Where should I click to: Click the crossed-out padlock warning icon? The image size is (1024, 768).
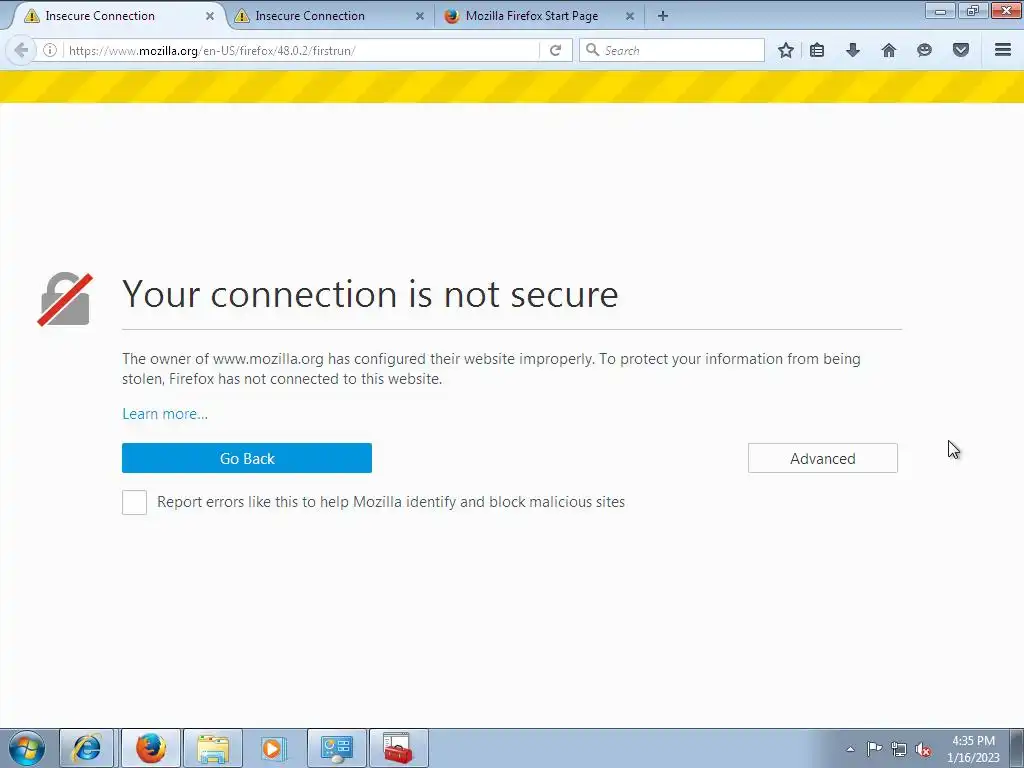pos(65,299)
